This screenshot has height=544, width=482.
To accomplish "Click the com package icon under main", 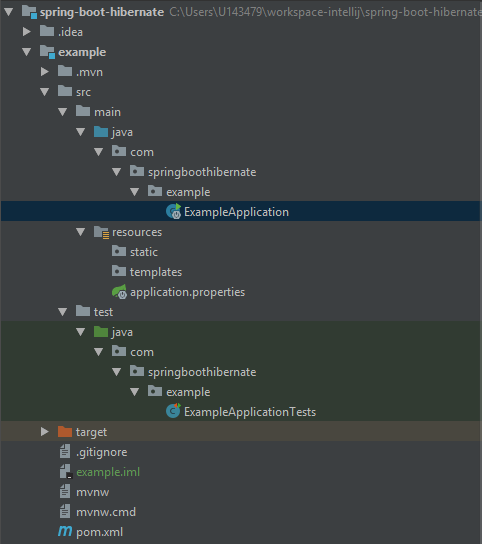I will (119, 151).
